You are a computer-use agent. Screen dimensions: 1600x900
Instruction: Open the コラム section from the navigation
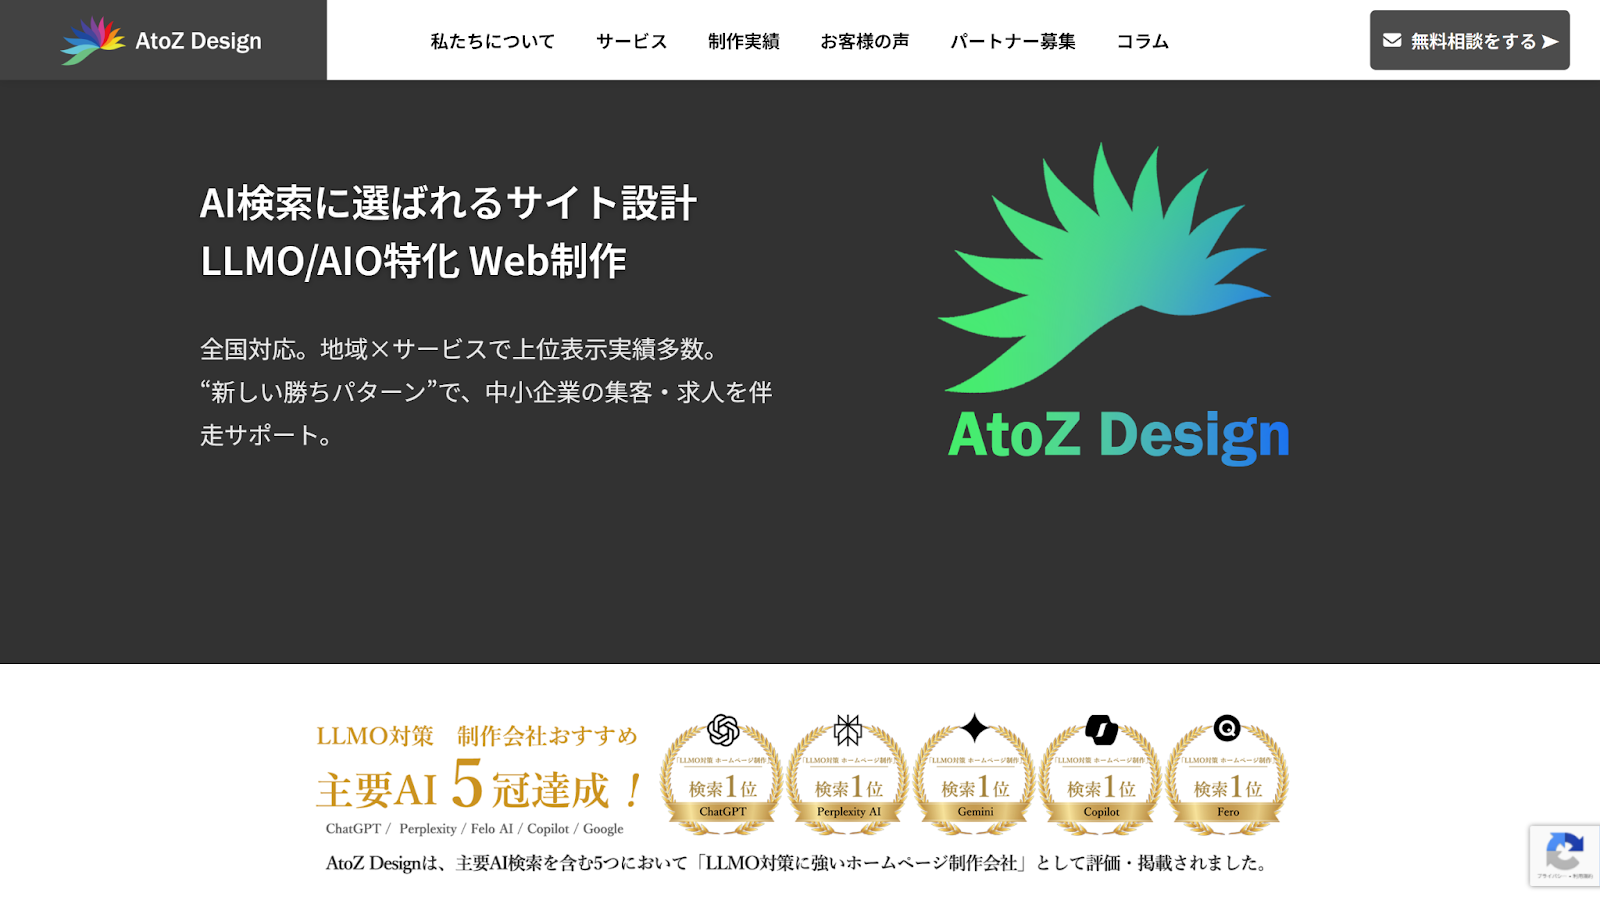pos(1142,41)
